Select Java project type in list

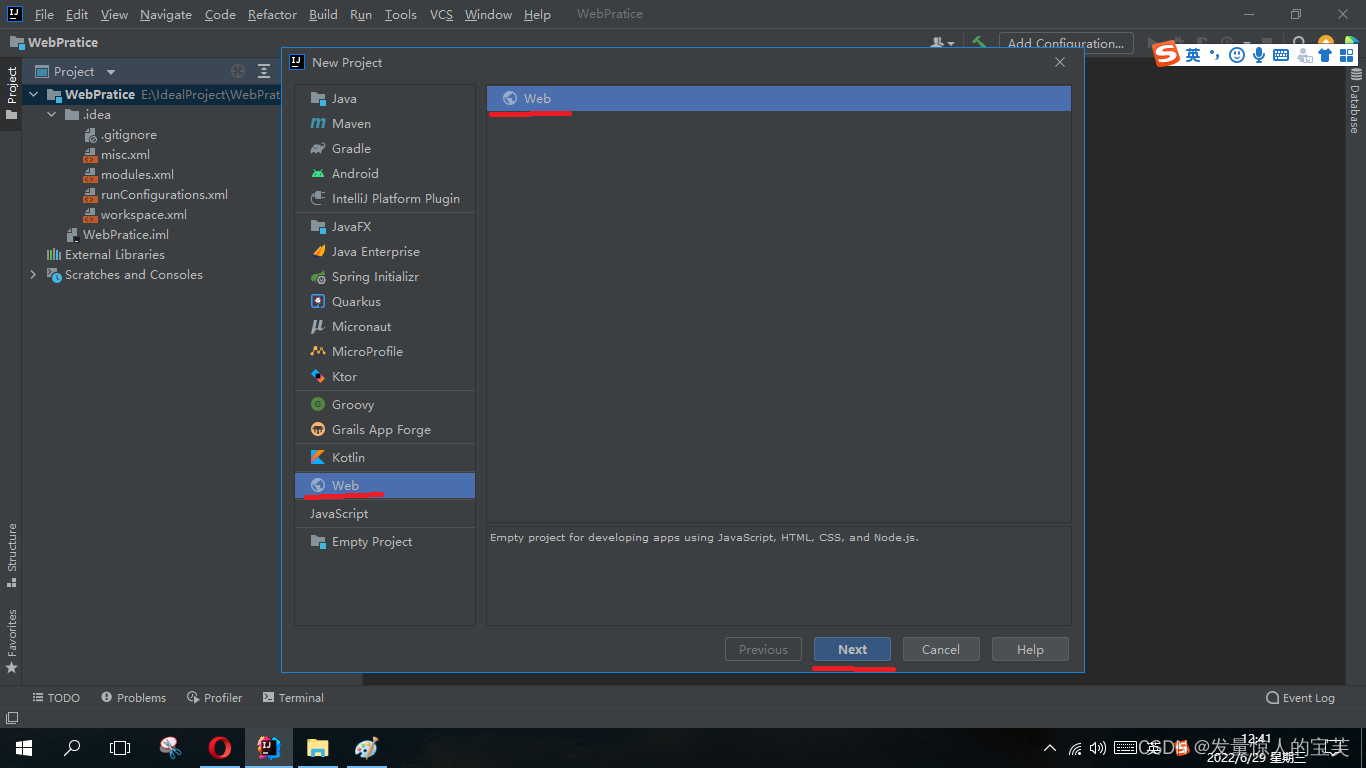point(385,98)
